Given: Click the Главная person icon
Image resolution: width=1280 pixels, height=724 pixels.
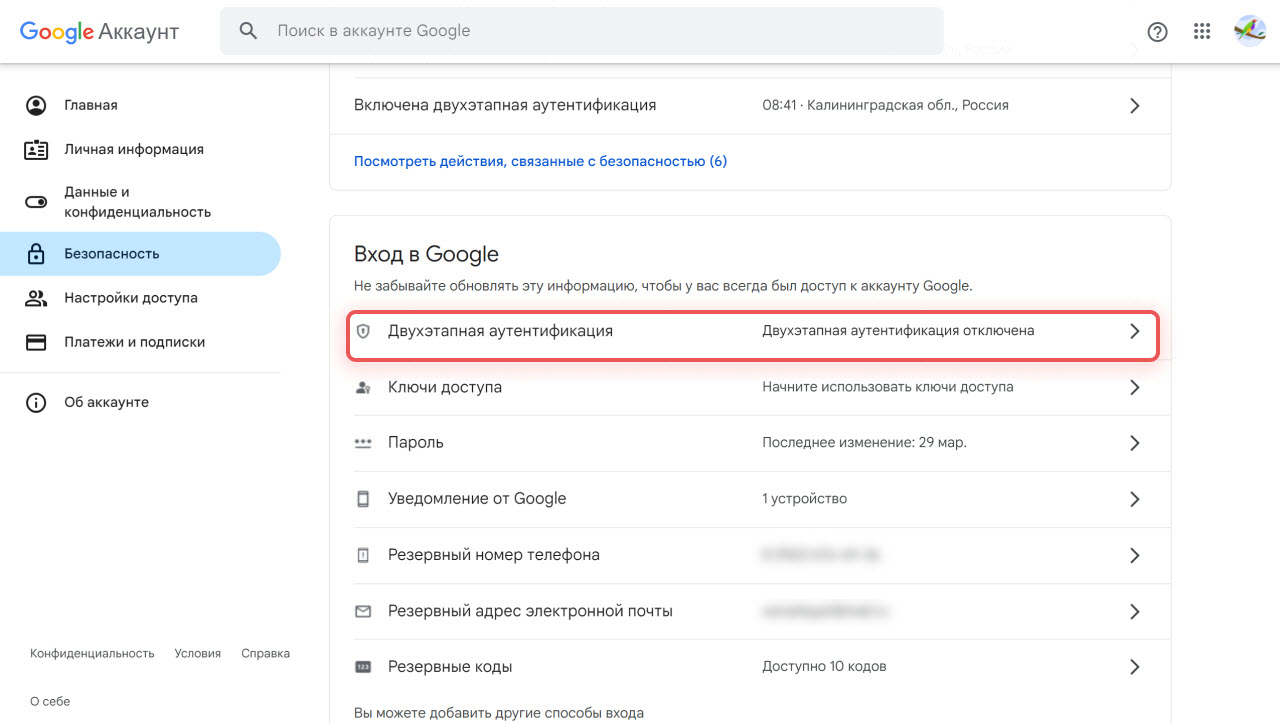Looking at the screenshot, I should point(36,105).
